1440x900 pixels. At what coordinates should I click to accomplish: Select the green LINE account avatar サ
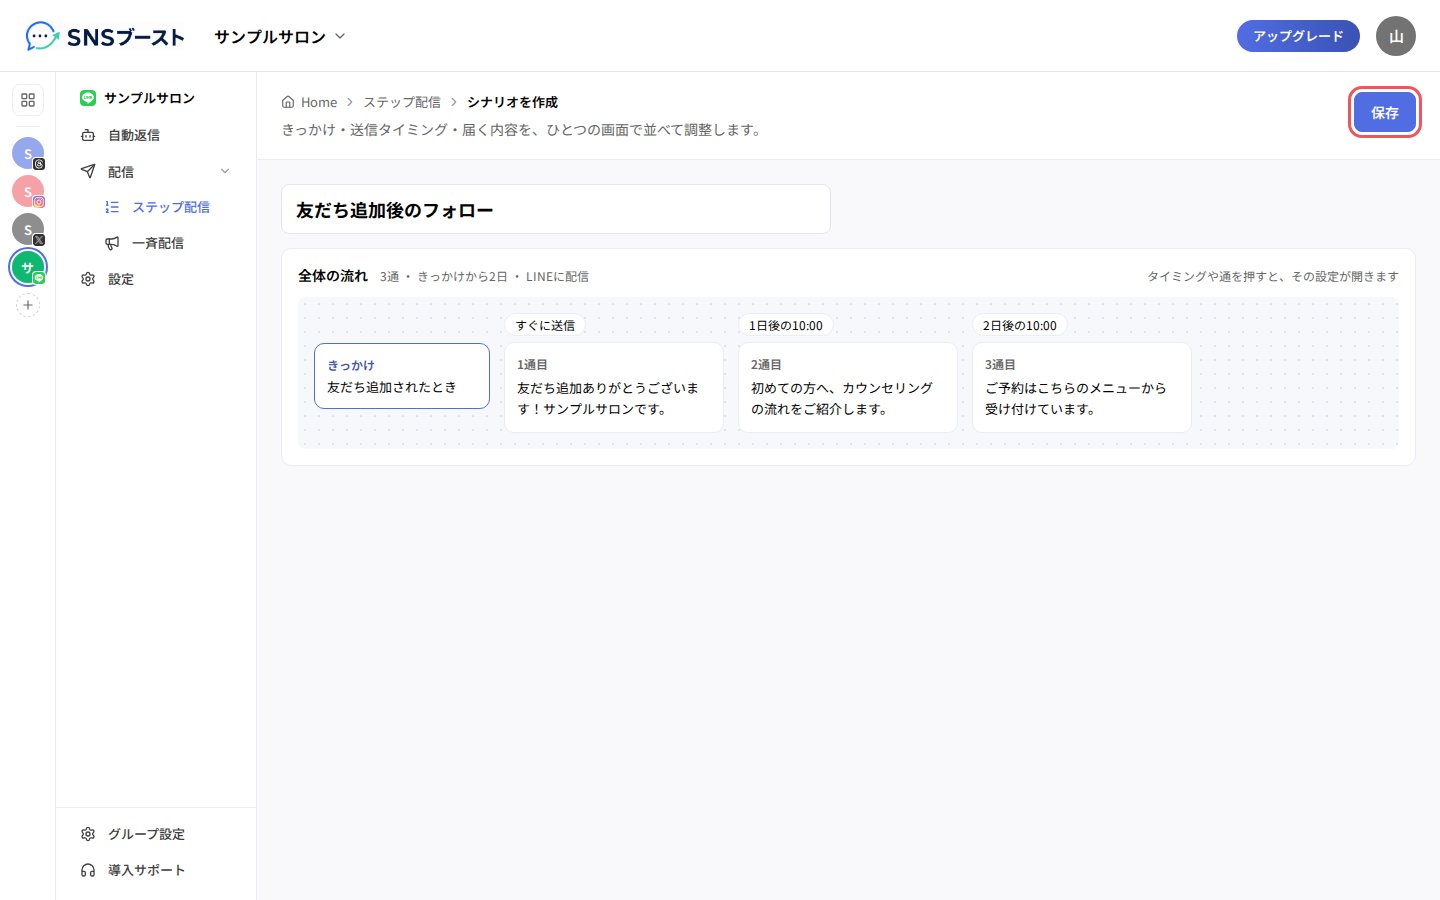pyautogui.click(x=28, y=267)
